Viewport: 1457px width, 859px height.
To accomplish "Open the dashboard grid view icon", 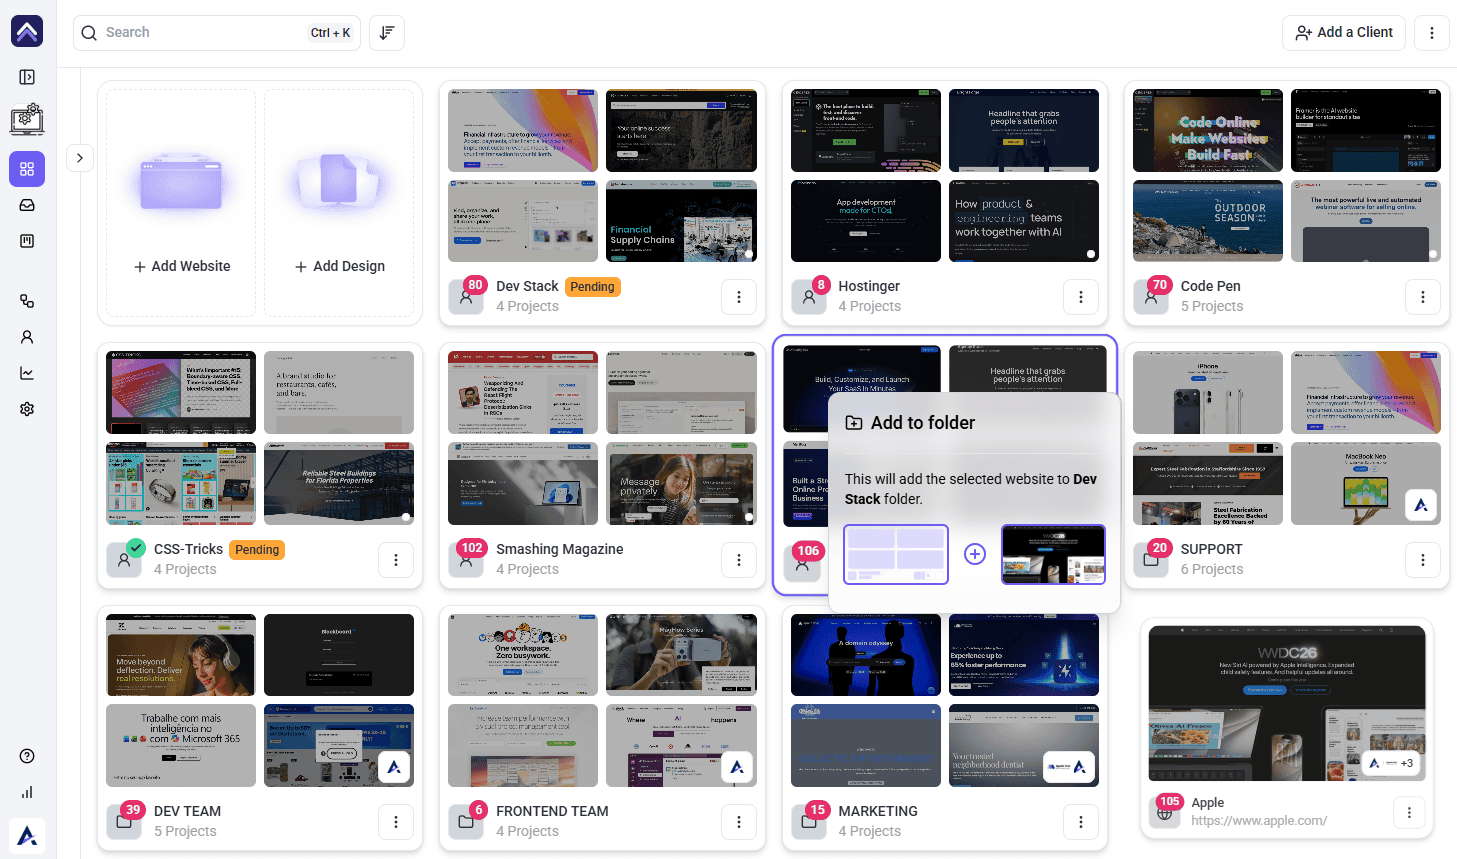I will [27, 169].
